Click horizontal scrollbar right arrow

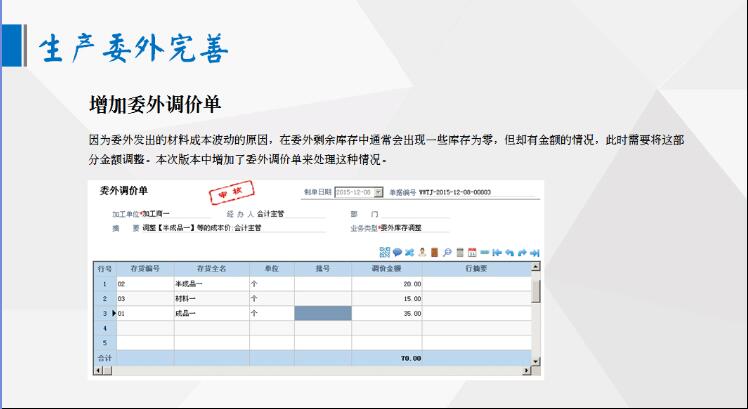click(525, 371)
